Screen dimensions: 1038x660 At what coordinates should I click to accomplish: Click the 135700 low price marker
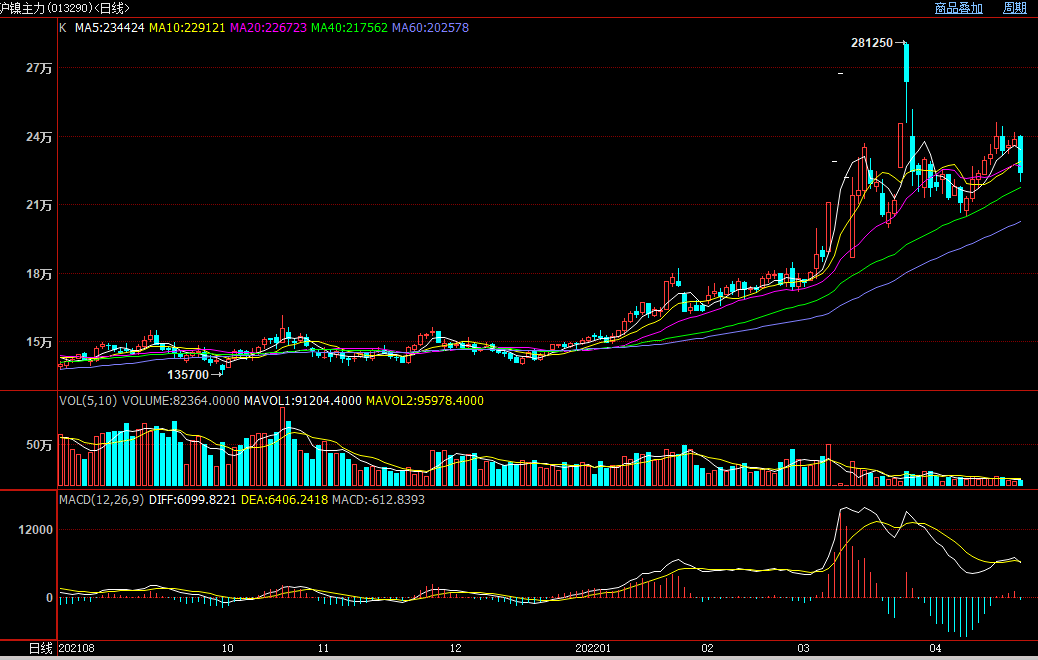[x=188, y=374]
